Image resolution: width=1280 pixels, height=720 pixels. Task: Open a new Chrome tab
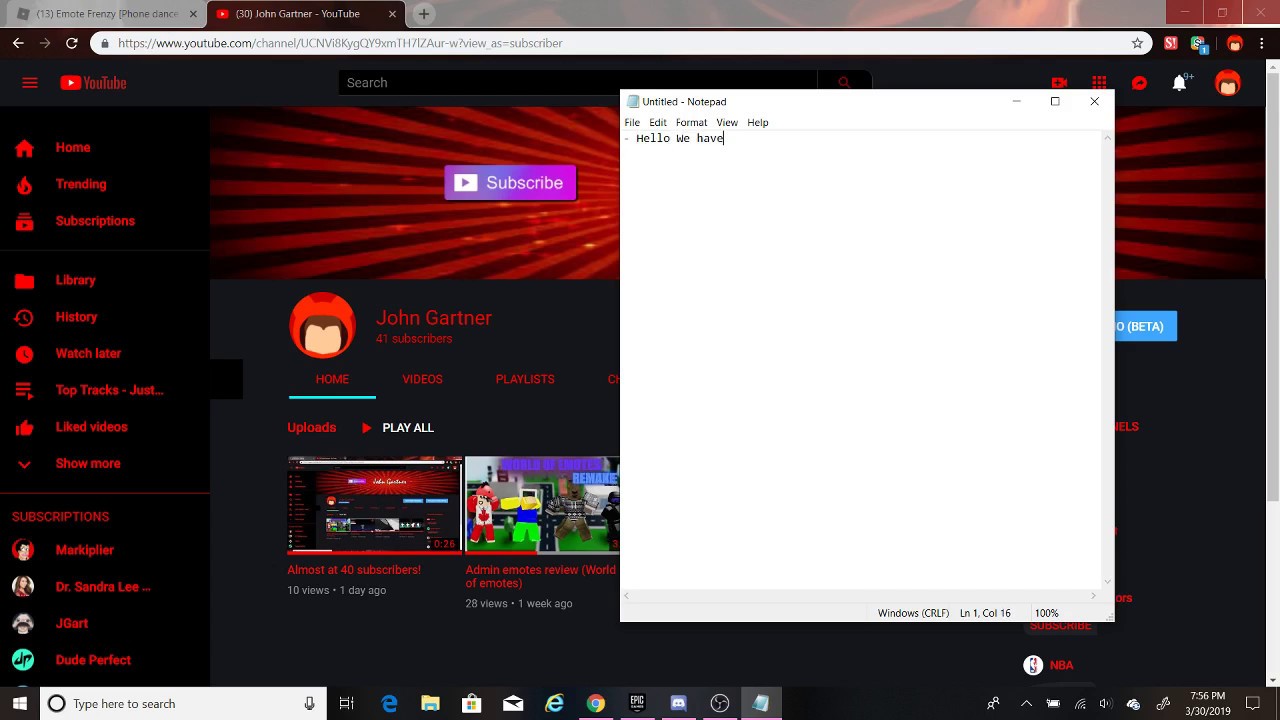[x=424, y=14]
